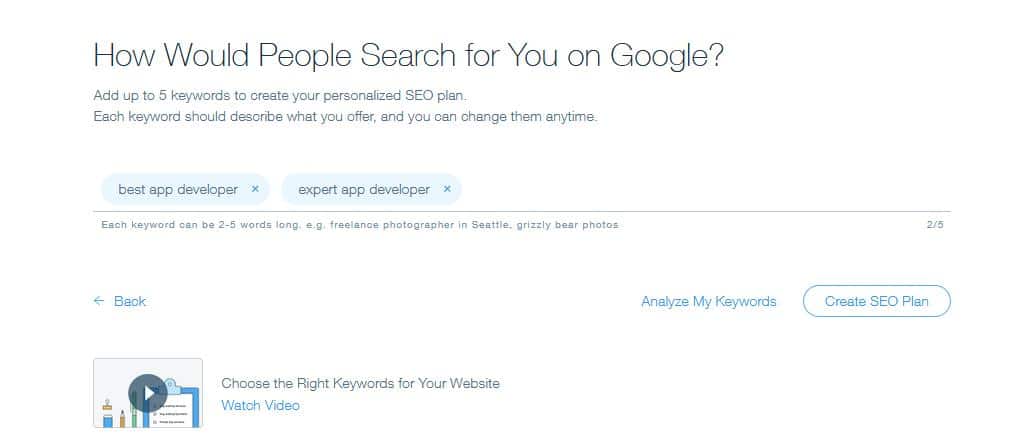Focus the empty keyword input area
Image resolution: width=1033 pixels, height=443 pixels.
pos(705,190)
